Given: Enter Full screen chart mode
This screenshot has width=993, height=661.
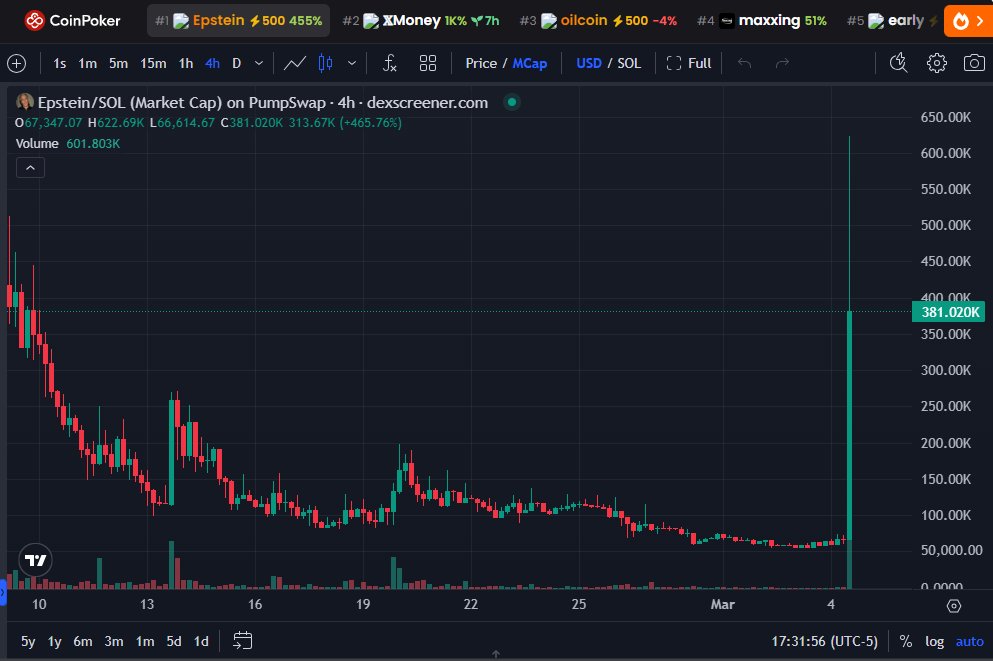Looking at the screenshot, I should coord(689,63).
